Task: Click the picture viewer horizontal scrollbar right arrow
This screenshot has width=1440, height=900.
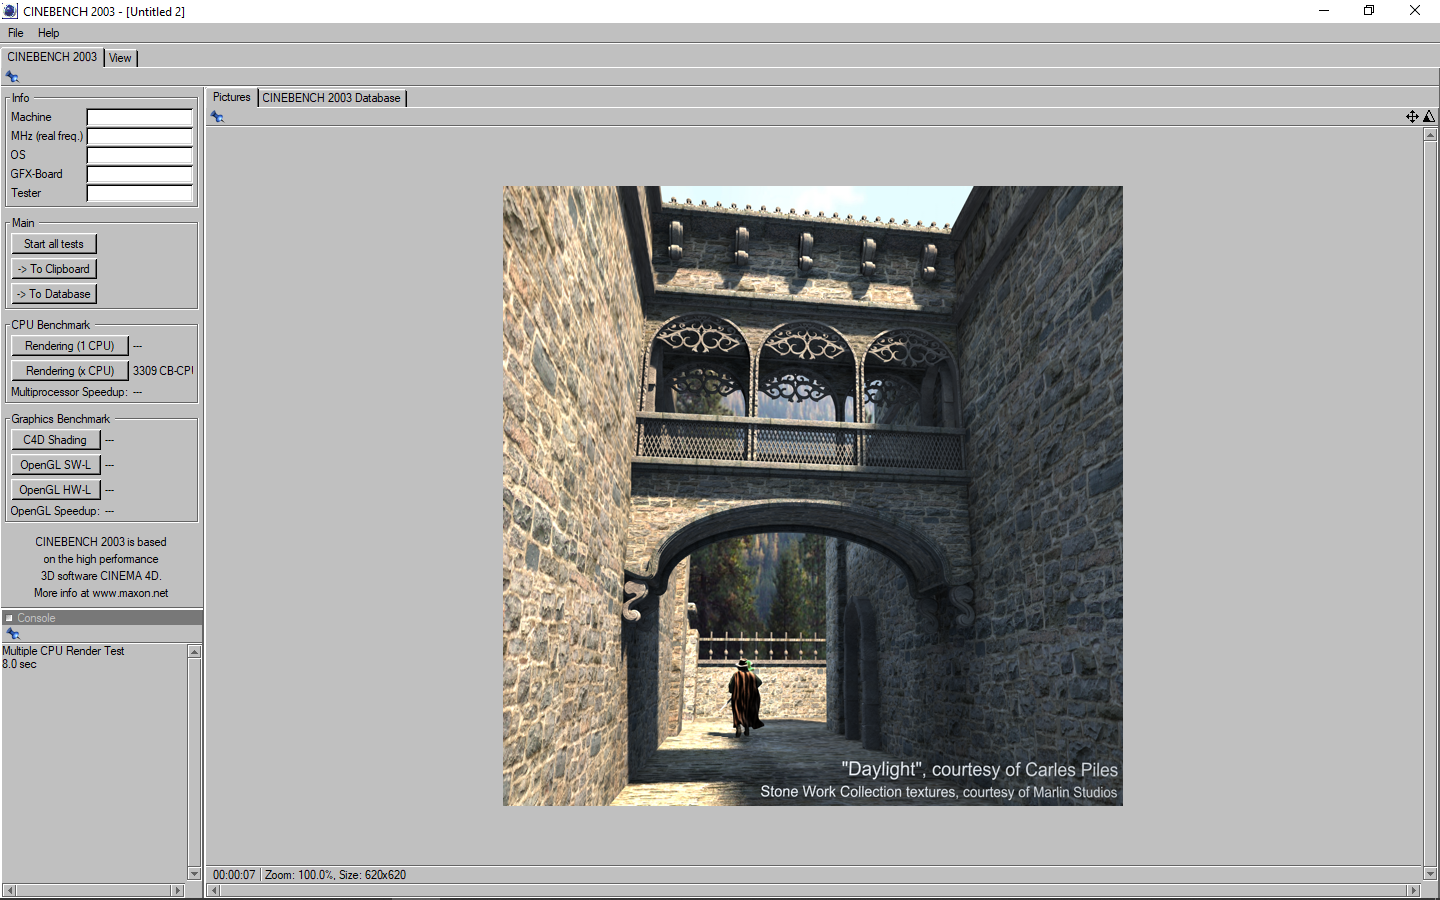Action: (x=1413, y=890)
